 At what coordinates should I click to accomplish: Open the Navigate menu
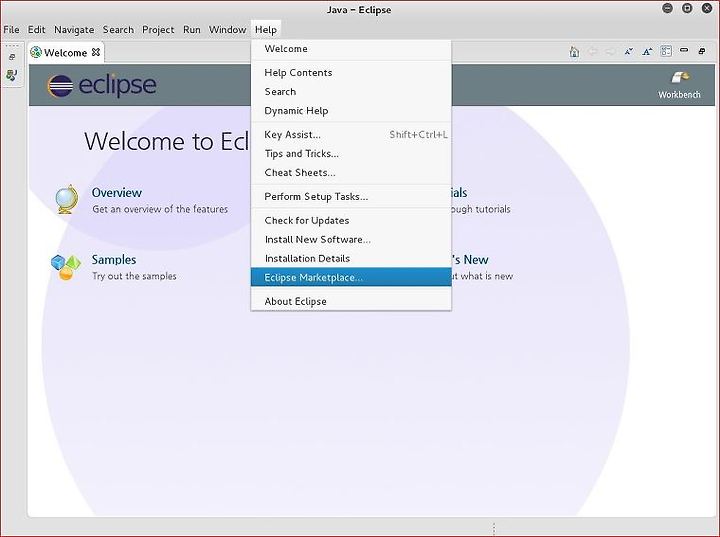pyautogui.click(x=74, y=29)
